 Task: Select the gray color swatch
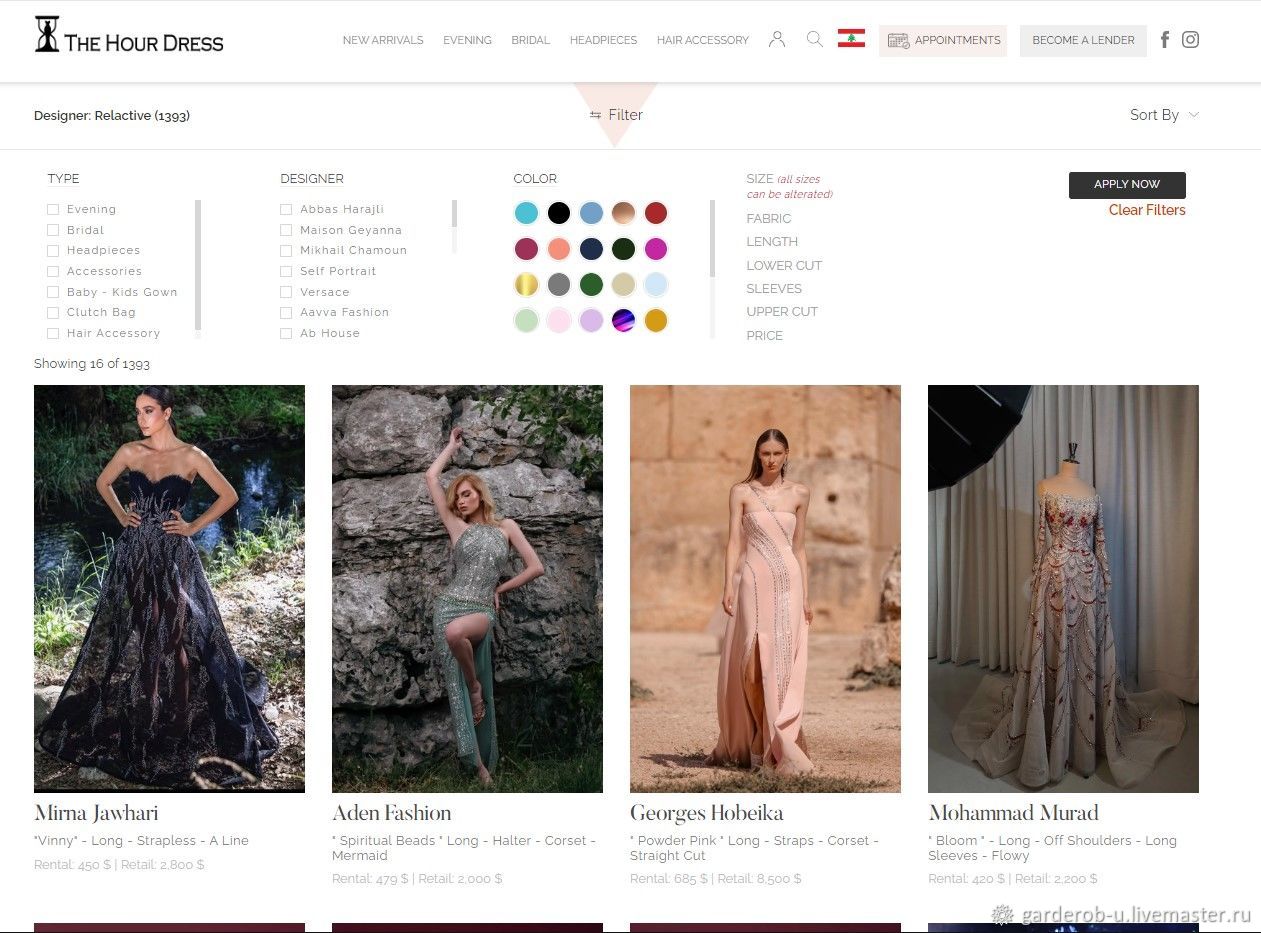tap(559, 285)
